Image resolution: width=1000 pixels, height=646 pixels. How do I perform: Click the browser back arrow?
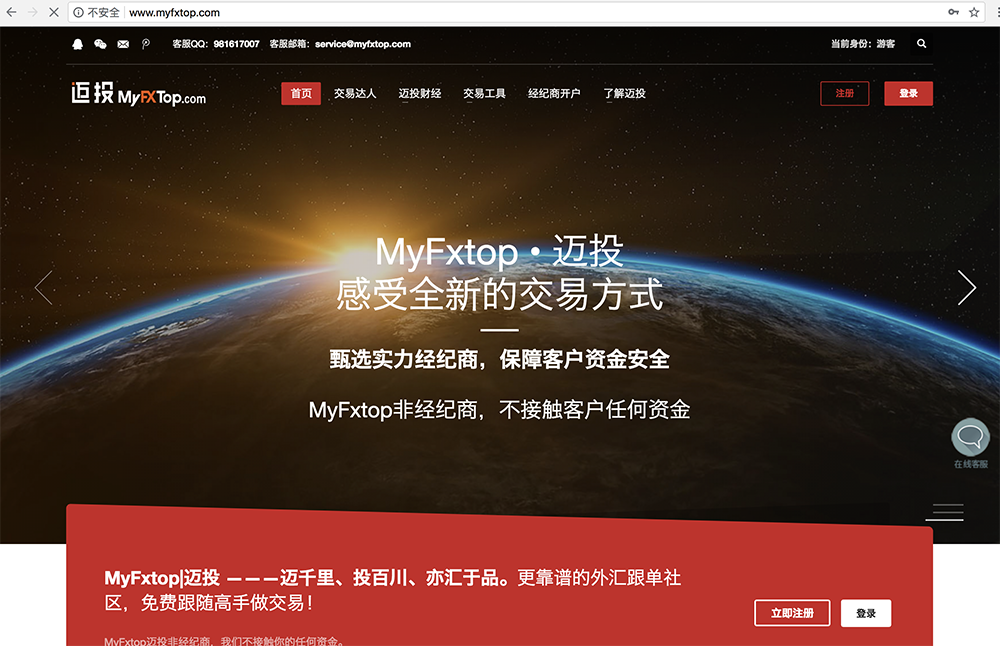(11, 12)
